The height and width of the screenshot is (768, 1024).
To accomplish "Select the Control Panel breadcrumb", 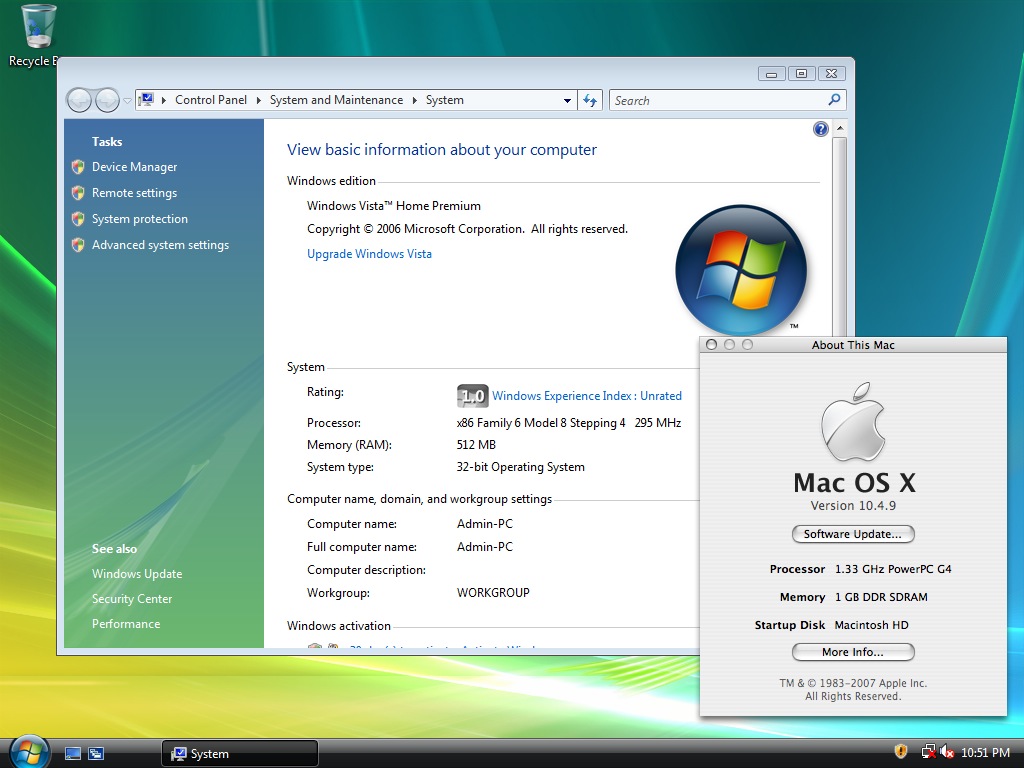I will 211,100.
